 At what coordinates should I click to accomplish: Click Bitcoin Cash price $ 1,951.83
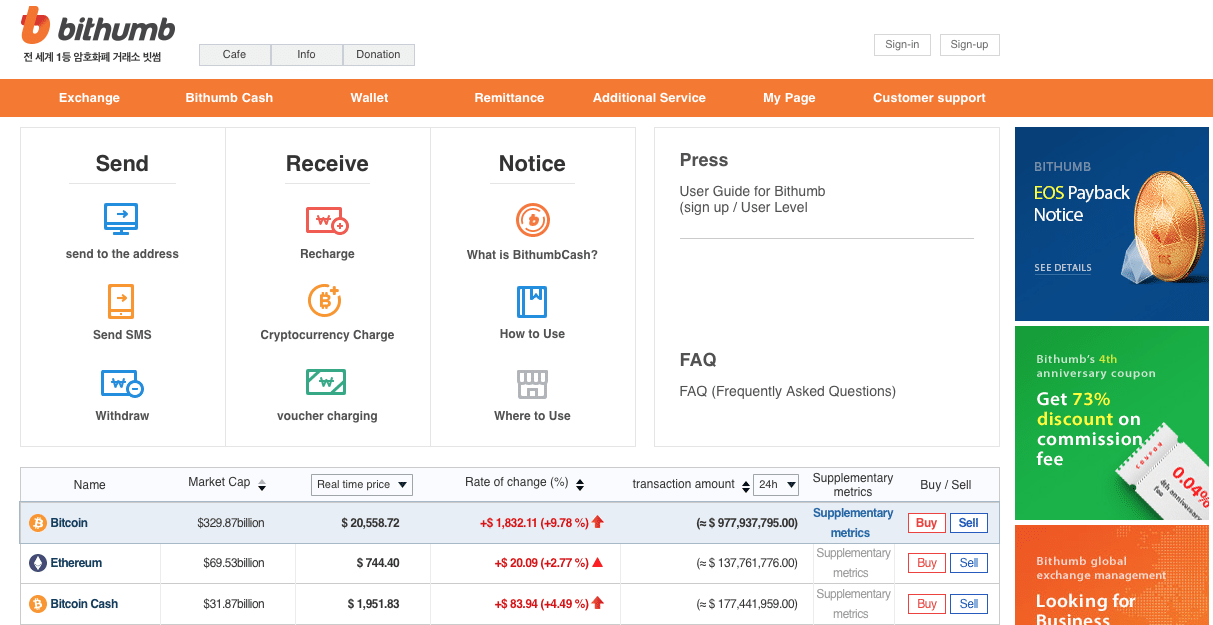click(x=373, y=604)
